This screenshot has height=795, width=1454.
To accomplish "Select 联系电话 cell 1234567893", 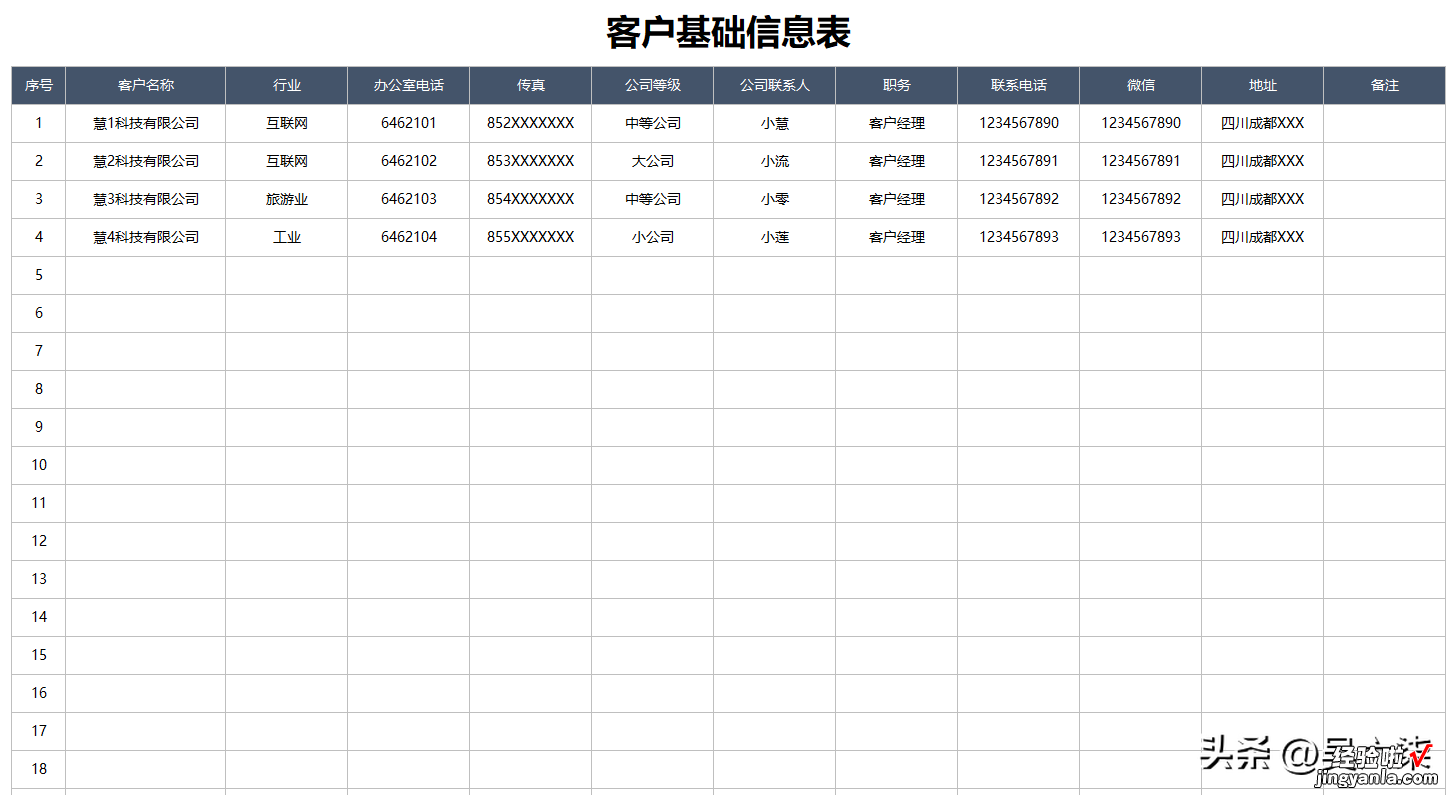I will [x=1019, y=237].
